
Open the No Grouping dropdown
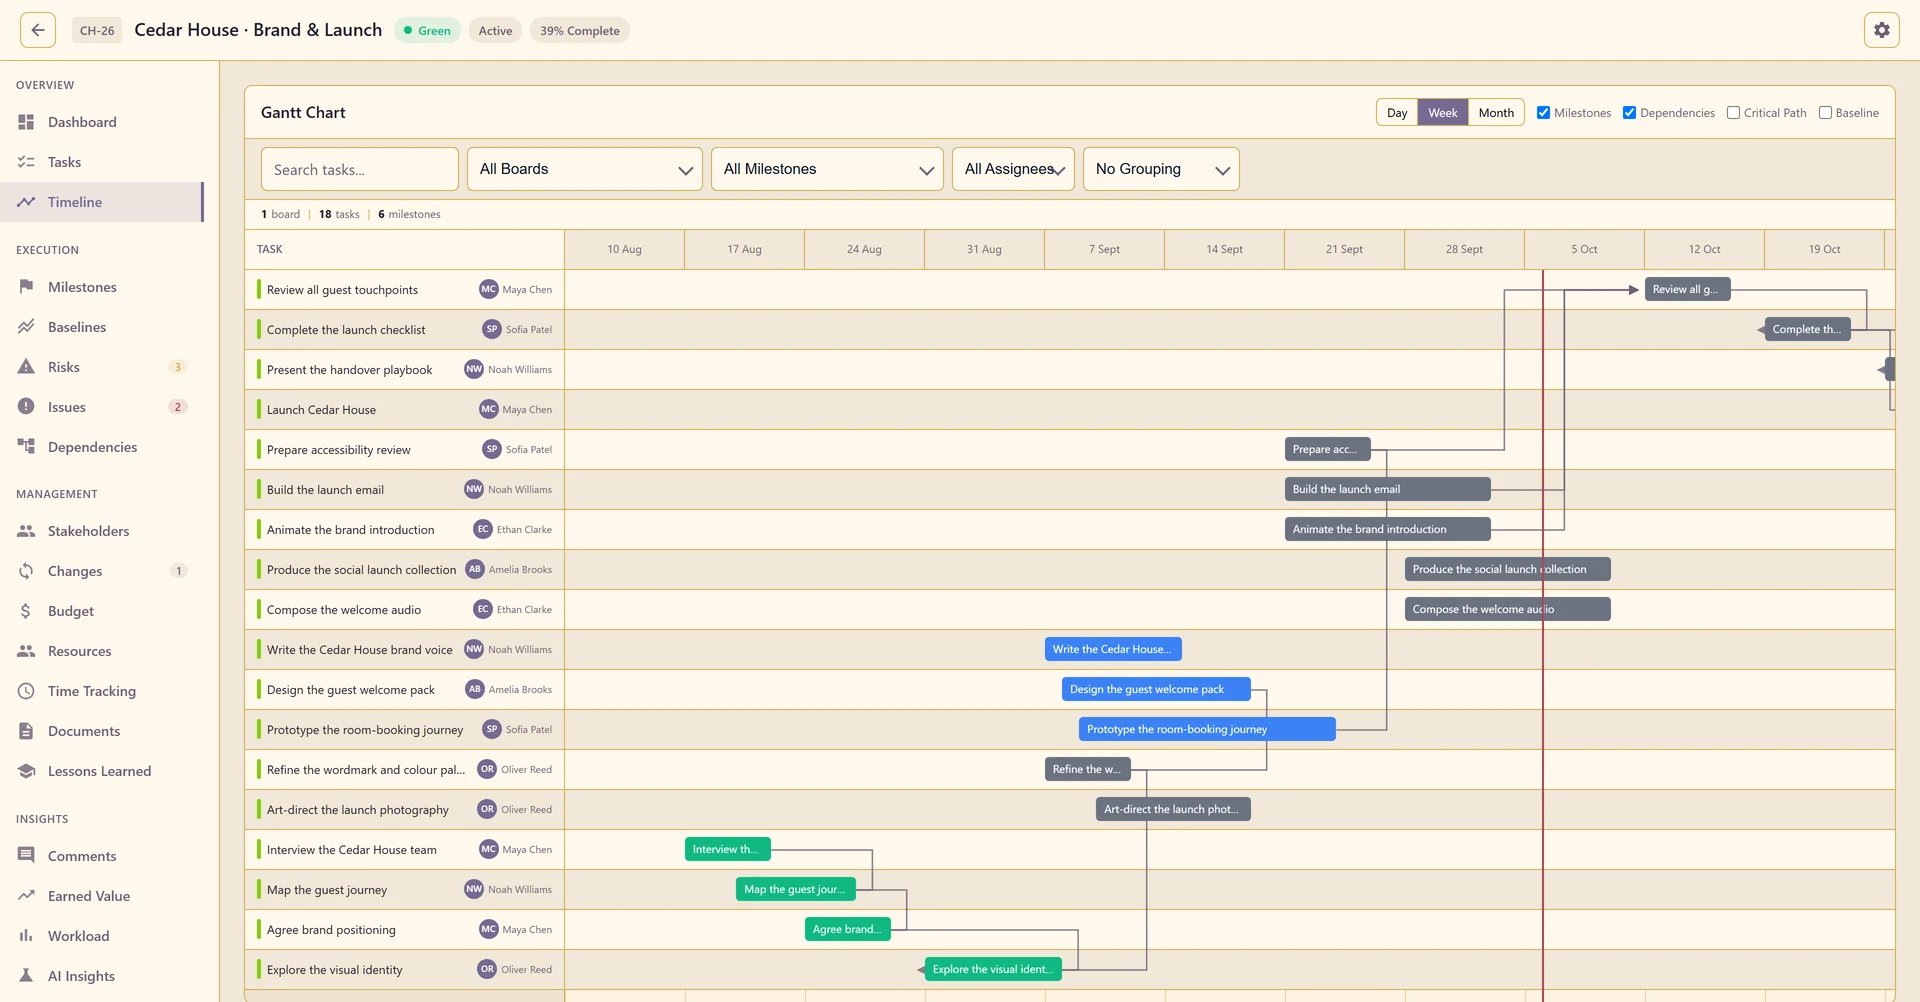click(x=1161, y=169)
